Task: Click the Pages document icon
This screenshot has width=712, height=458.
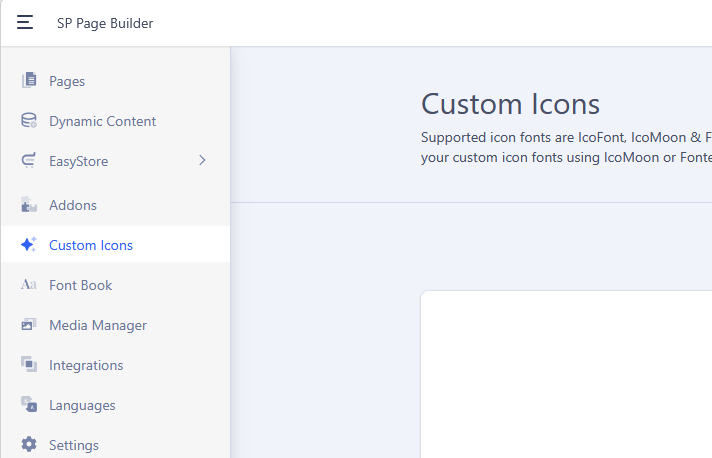Action: 29,80
